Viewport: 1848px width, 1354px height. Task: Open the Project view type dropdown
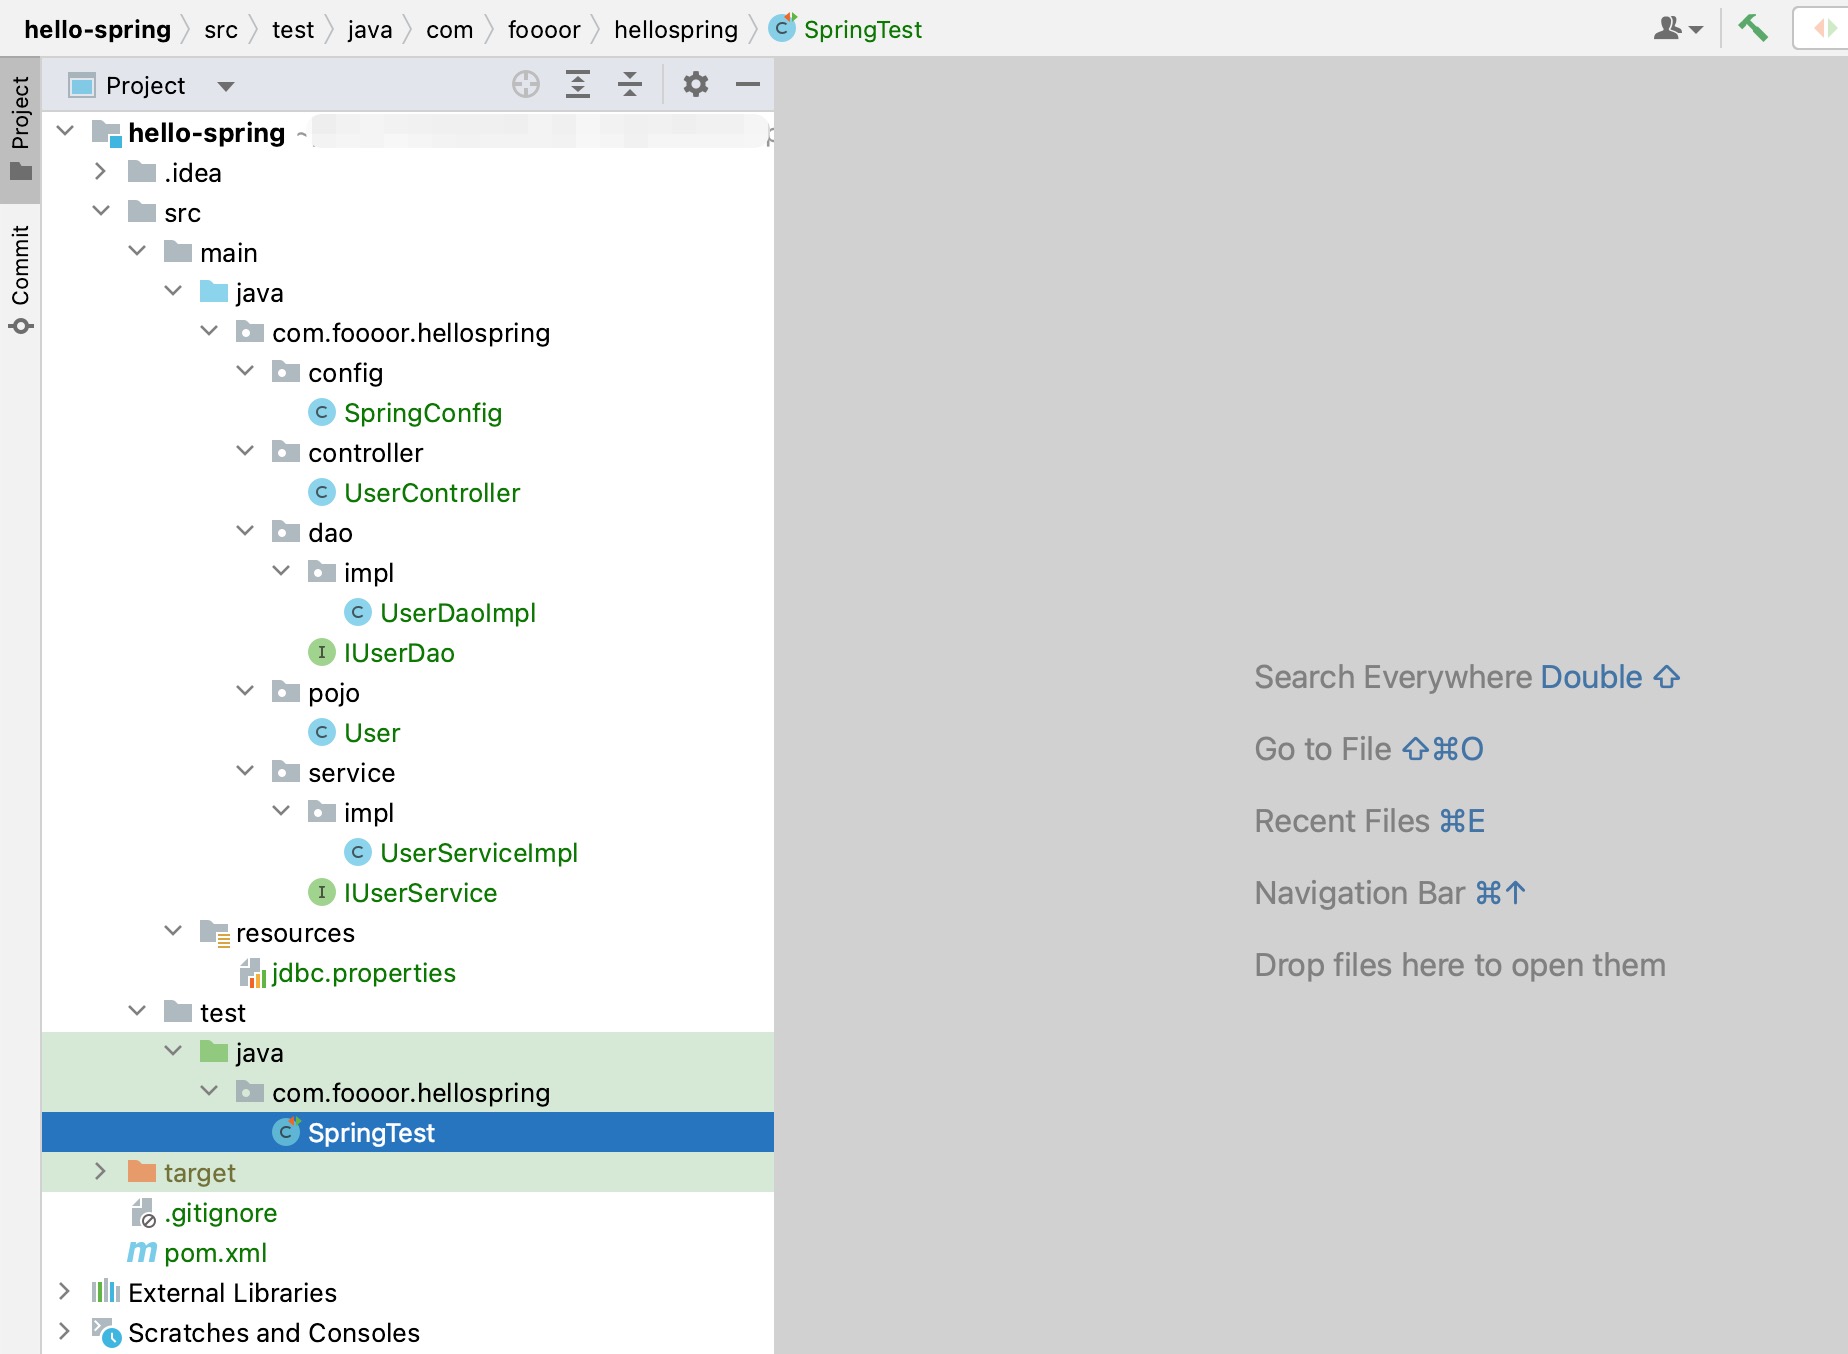(226, 86)
